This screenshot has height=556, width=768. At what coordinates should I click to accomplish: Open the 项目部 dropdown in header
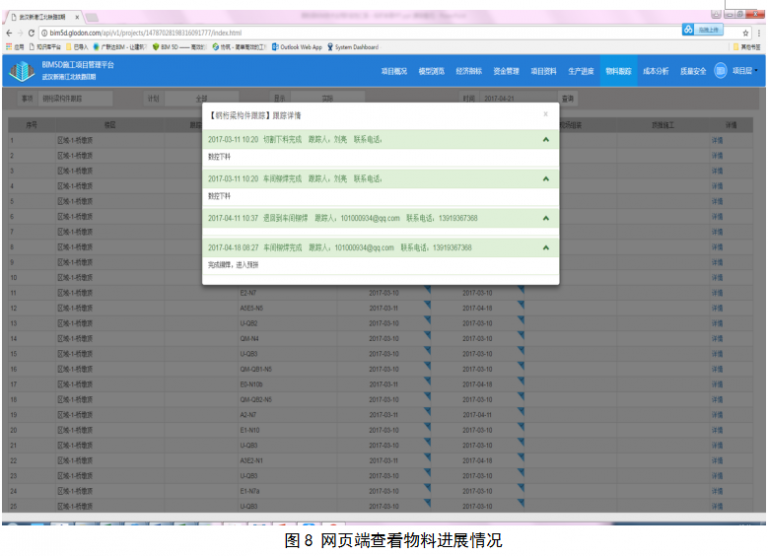745,72
